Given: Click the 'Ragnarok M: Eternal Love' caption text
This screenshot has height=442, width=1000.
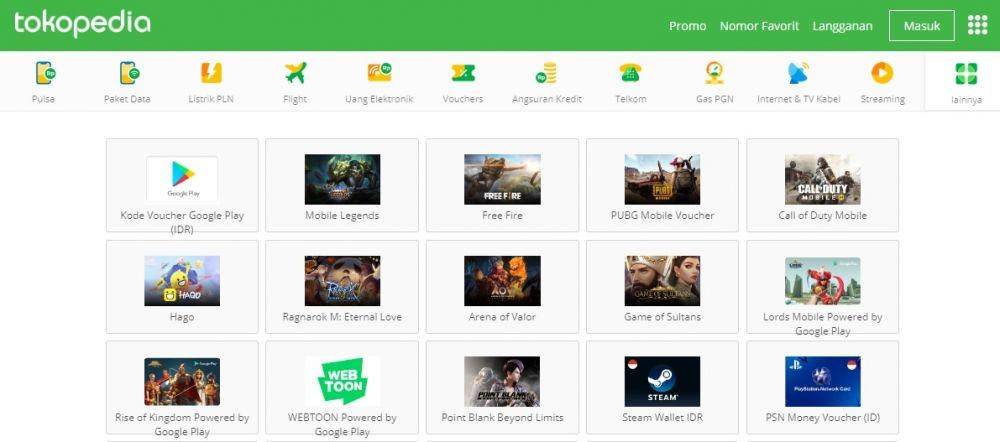Looking at the screenshot, I should point(342,317).
